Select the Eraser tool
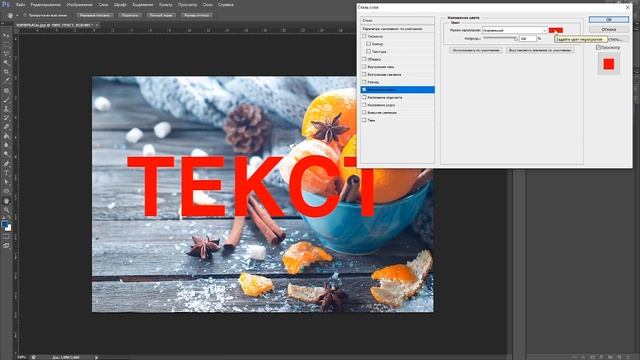This screenshot has width=640, height=360. (6, 127)
